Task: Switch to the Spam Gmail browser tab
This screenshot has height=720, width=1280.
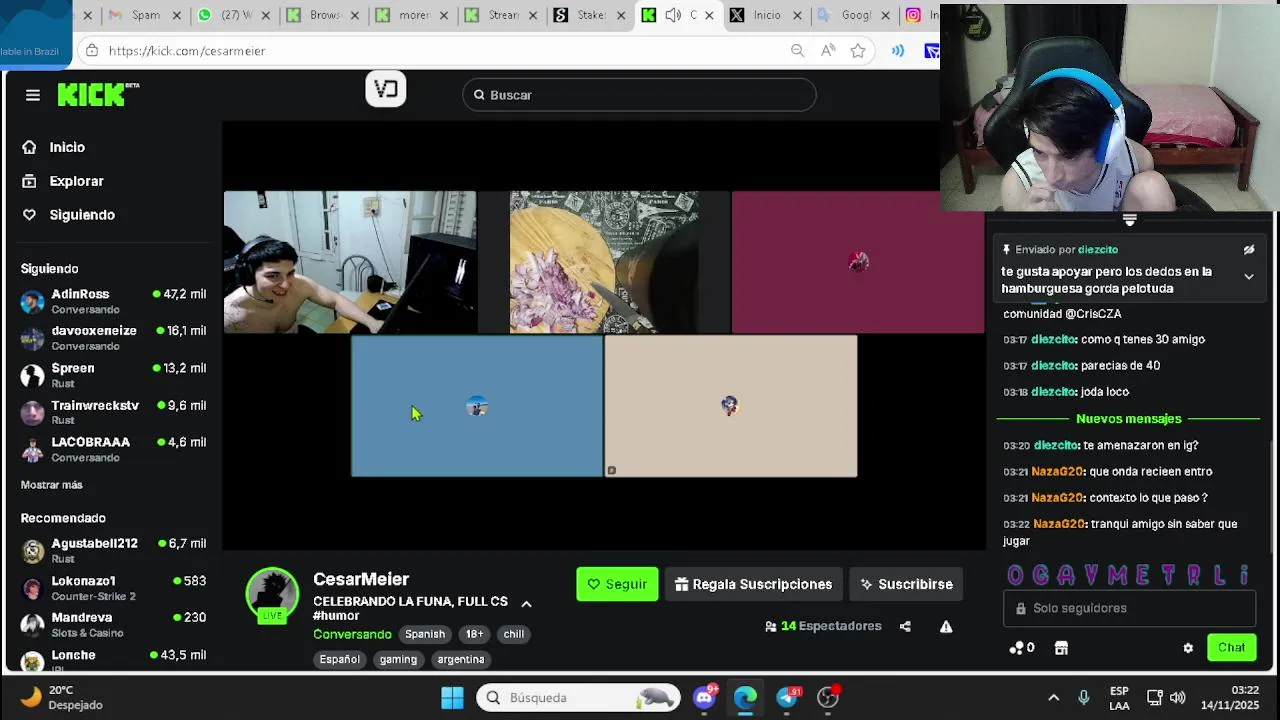Action: pyautogui.click(x=136, y=15)
